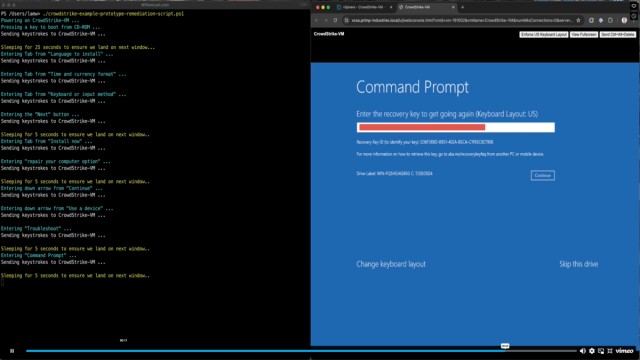This screenshot has width=640, height=360.
Task: Click the browser address bar URL
Action: [x=462, y=20]
